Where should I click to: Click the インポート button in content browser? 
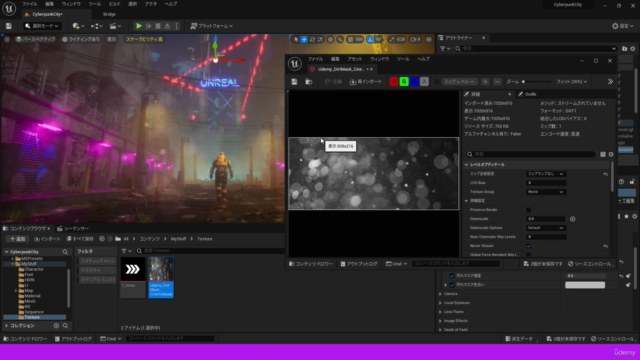(47, 239)
